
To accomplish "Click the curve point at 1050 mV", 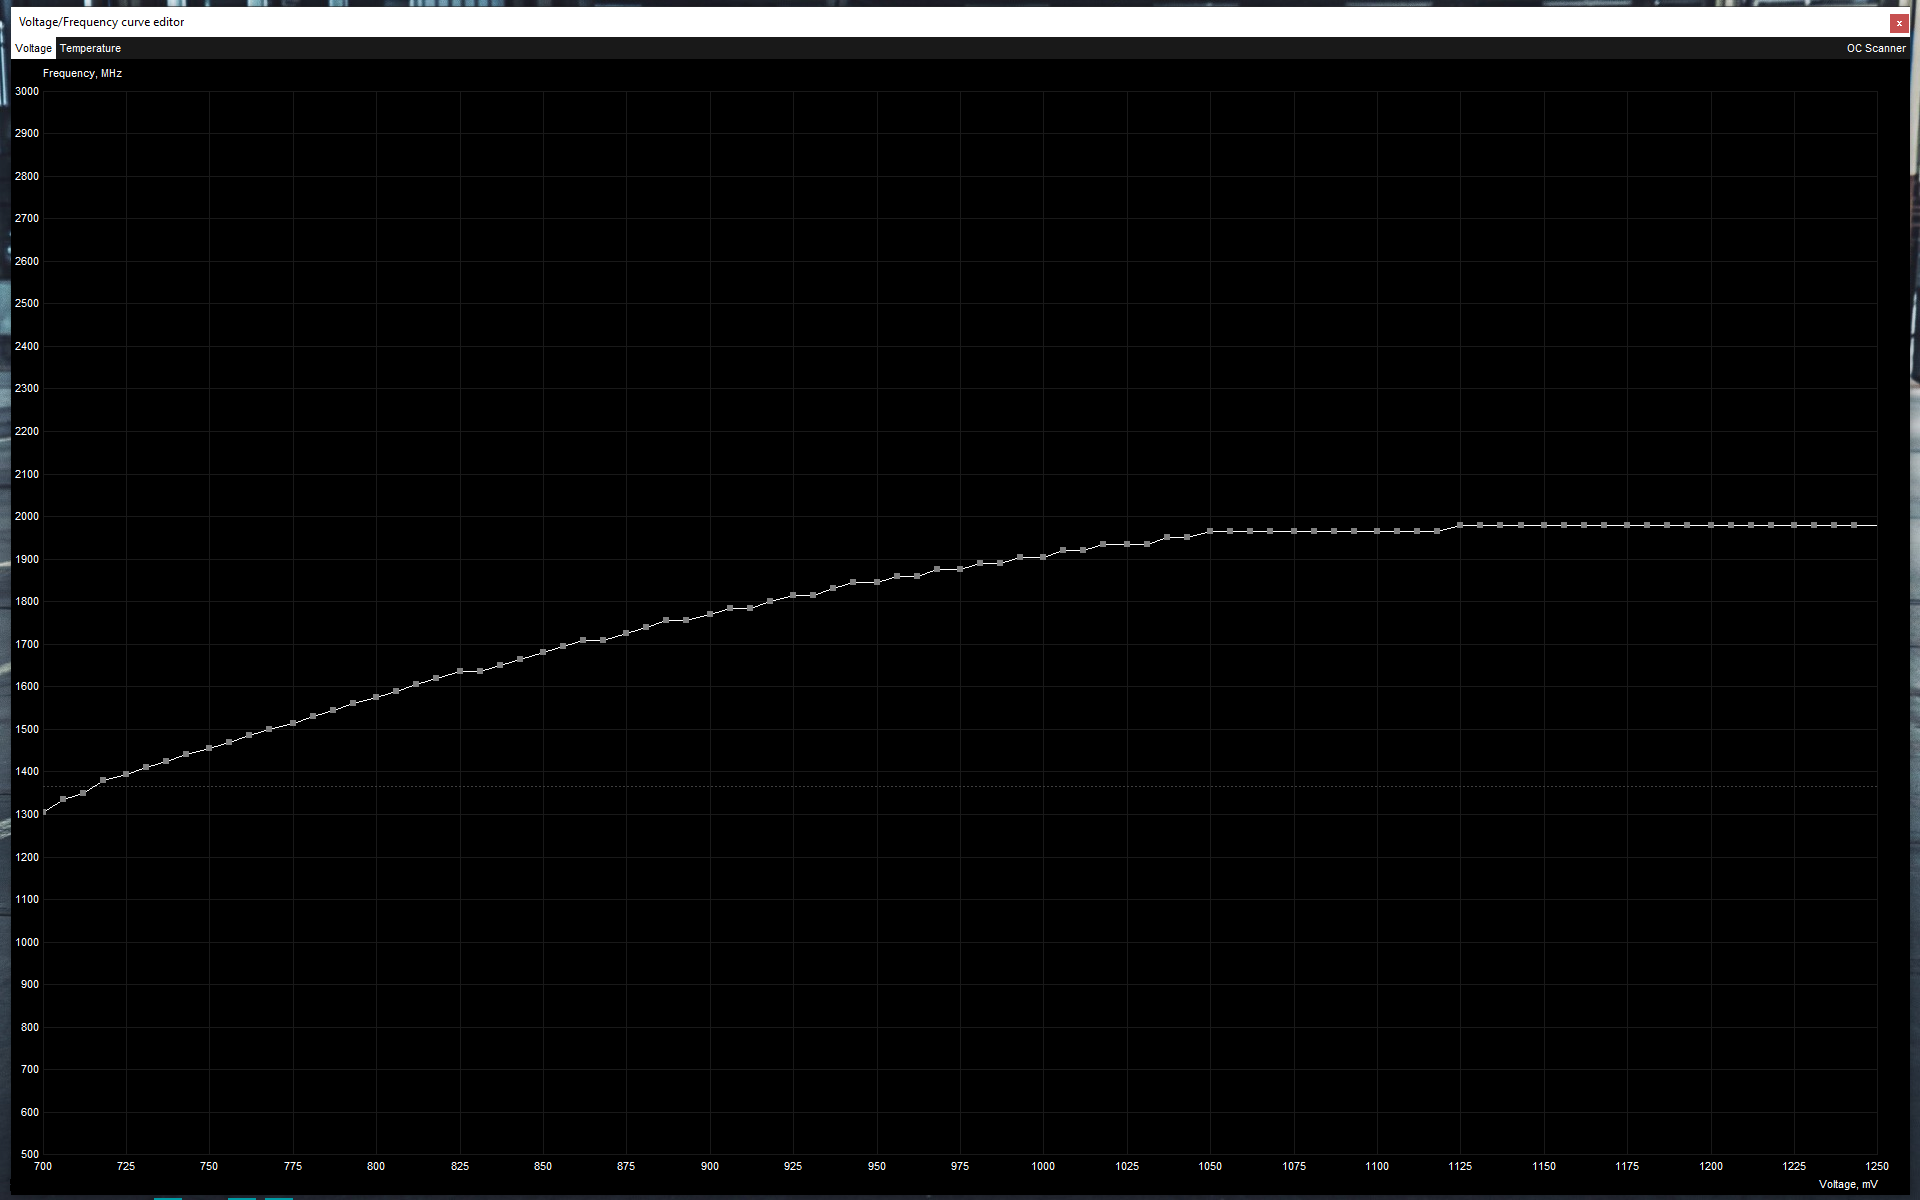I will point(1210,531).
